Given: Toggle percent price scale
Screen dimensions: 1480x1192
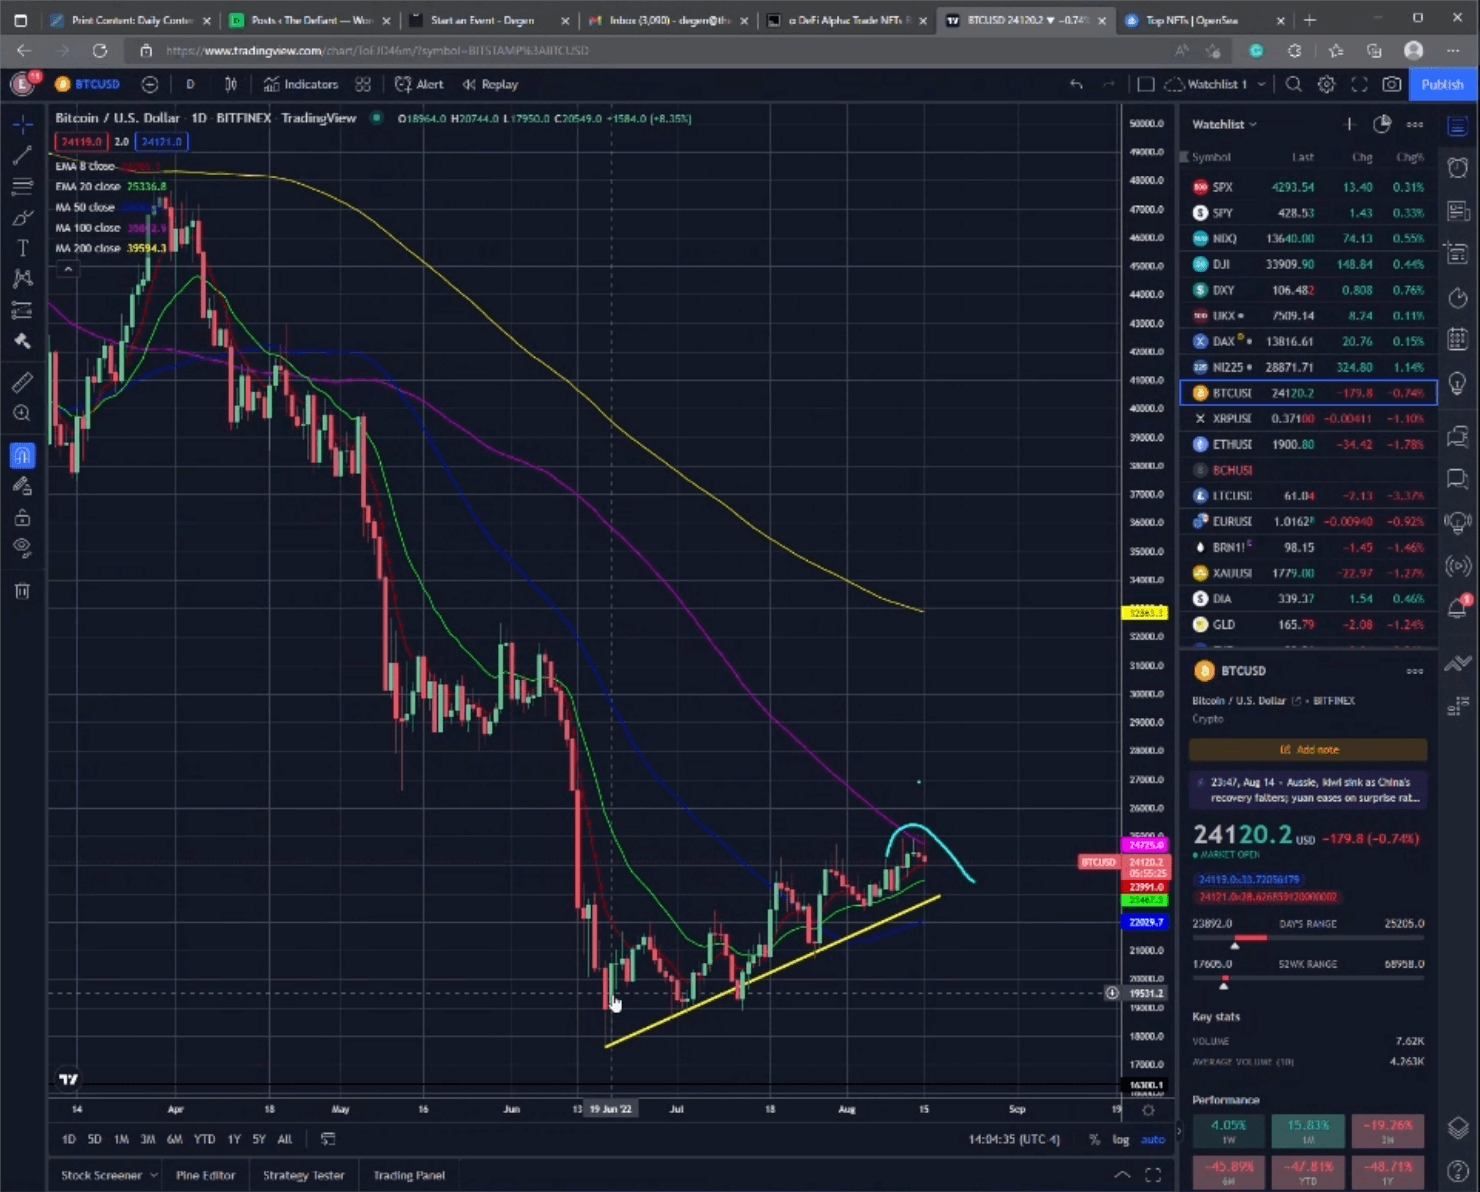Looking at the screenshot, I should pyautogui.click(x=1095, y=1139).
